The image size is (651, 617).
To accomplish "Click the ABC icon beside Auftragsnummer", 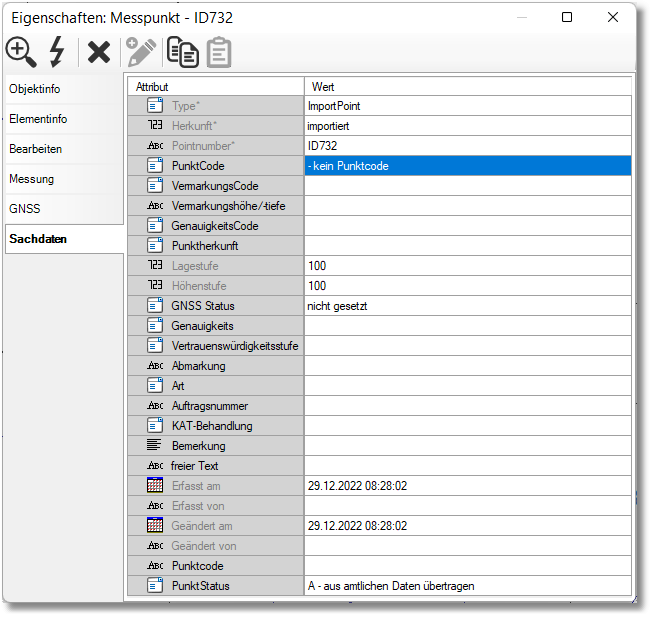I will pos(155,406).
